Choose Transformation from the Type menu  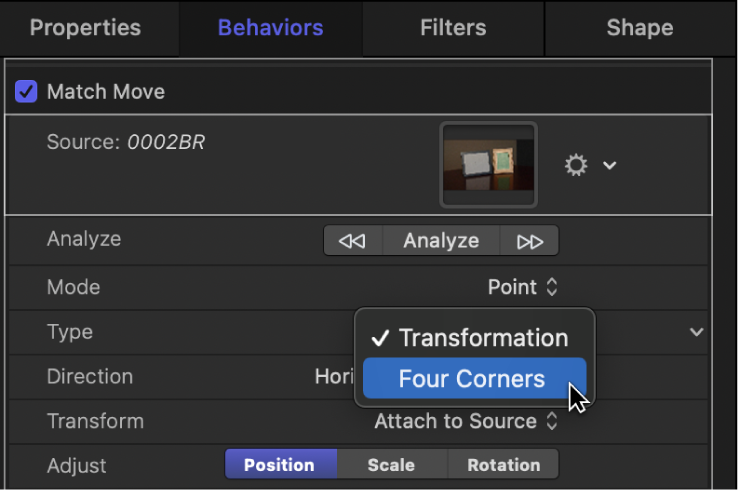[x=483, y=338]
